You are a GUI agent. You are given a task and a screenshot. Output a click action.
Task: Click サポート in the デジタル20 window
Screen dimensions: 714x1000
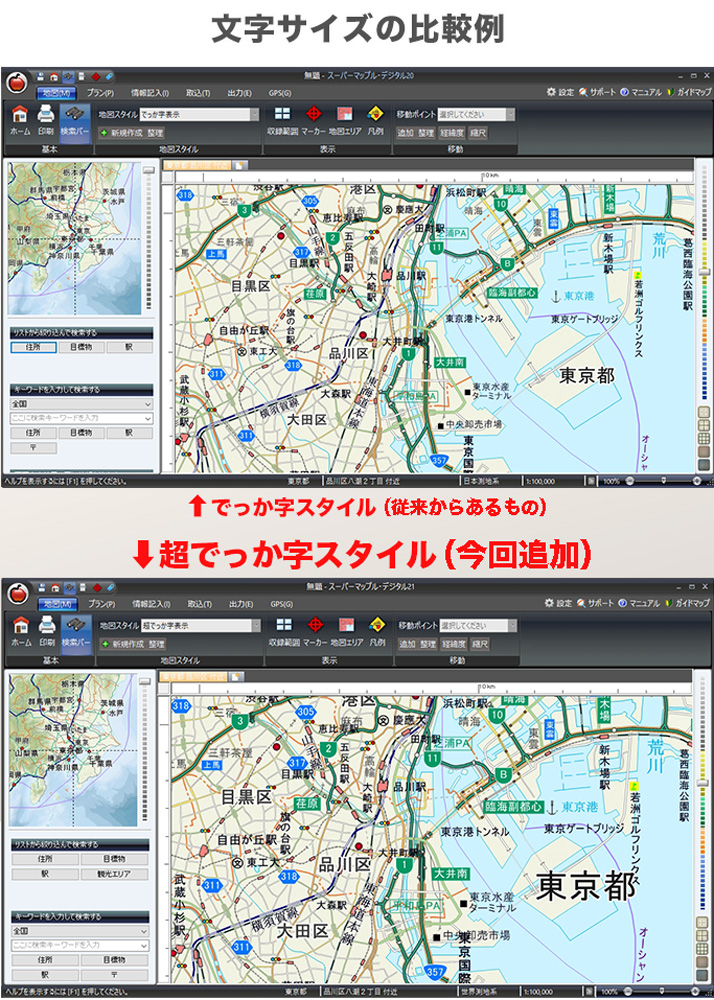point(597,92)
